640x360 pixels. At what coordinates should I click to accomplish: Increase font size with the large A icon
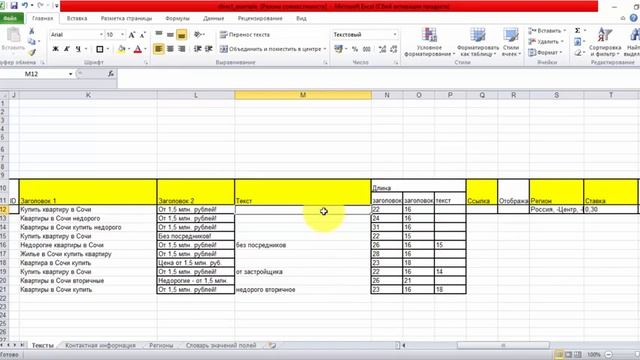(x=132, y=35)
